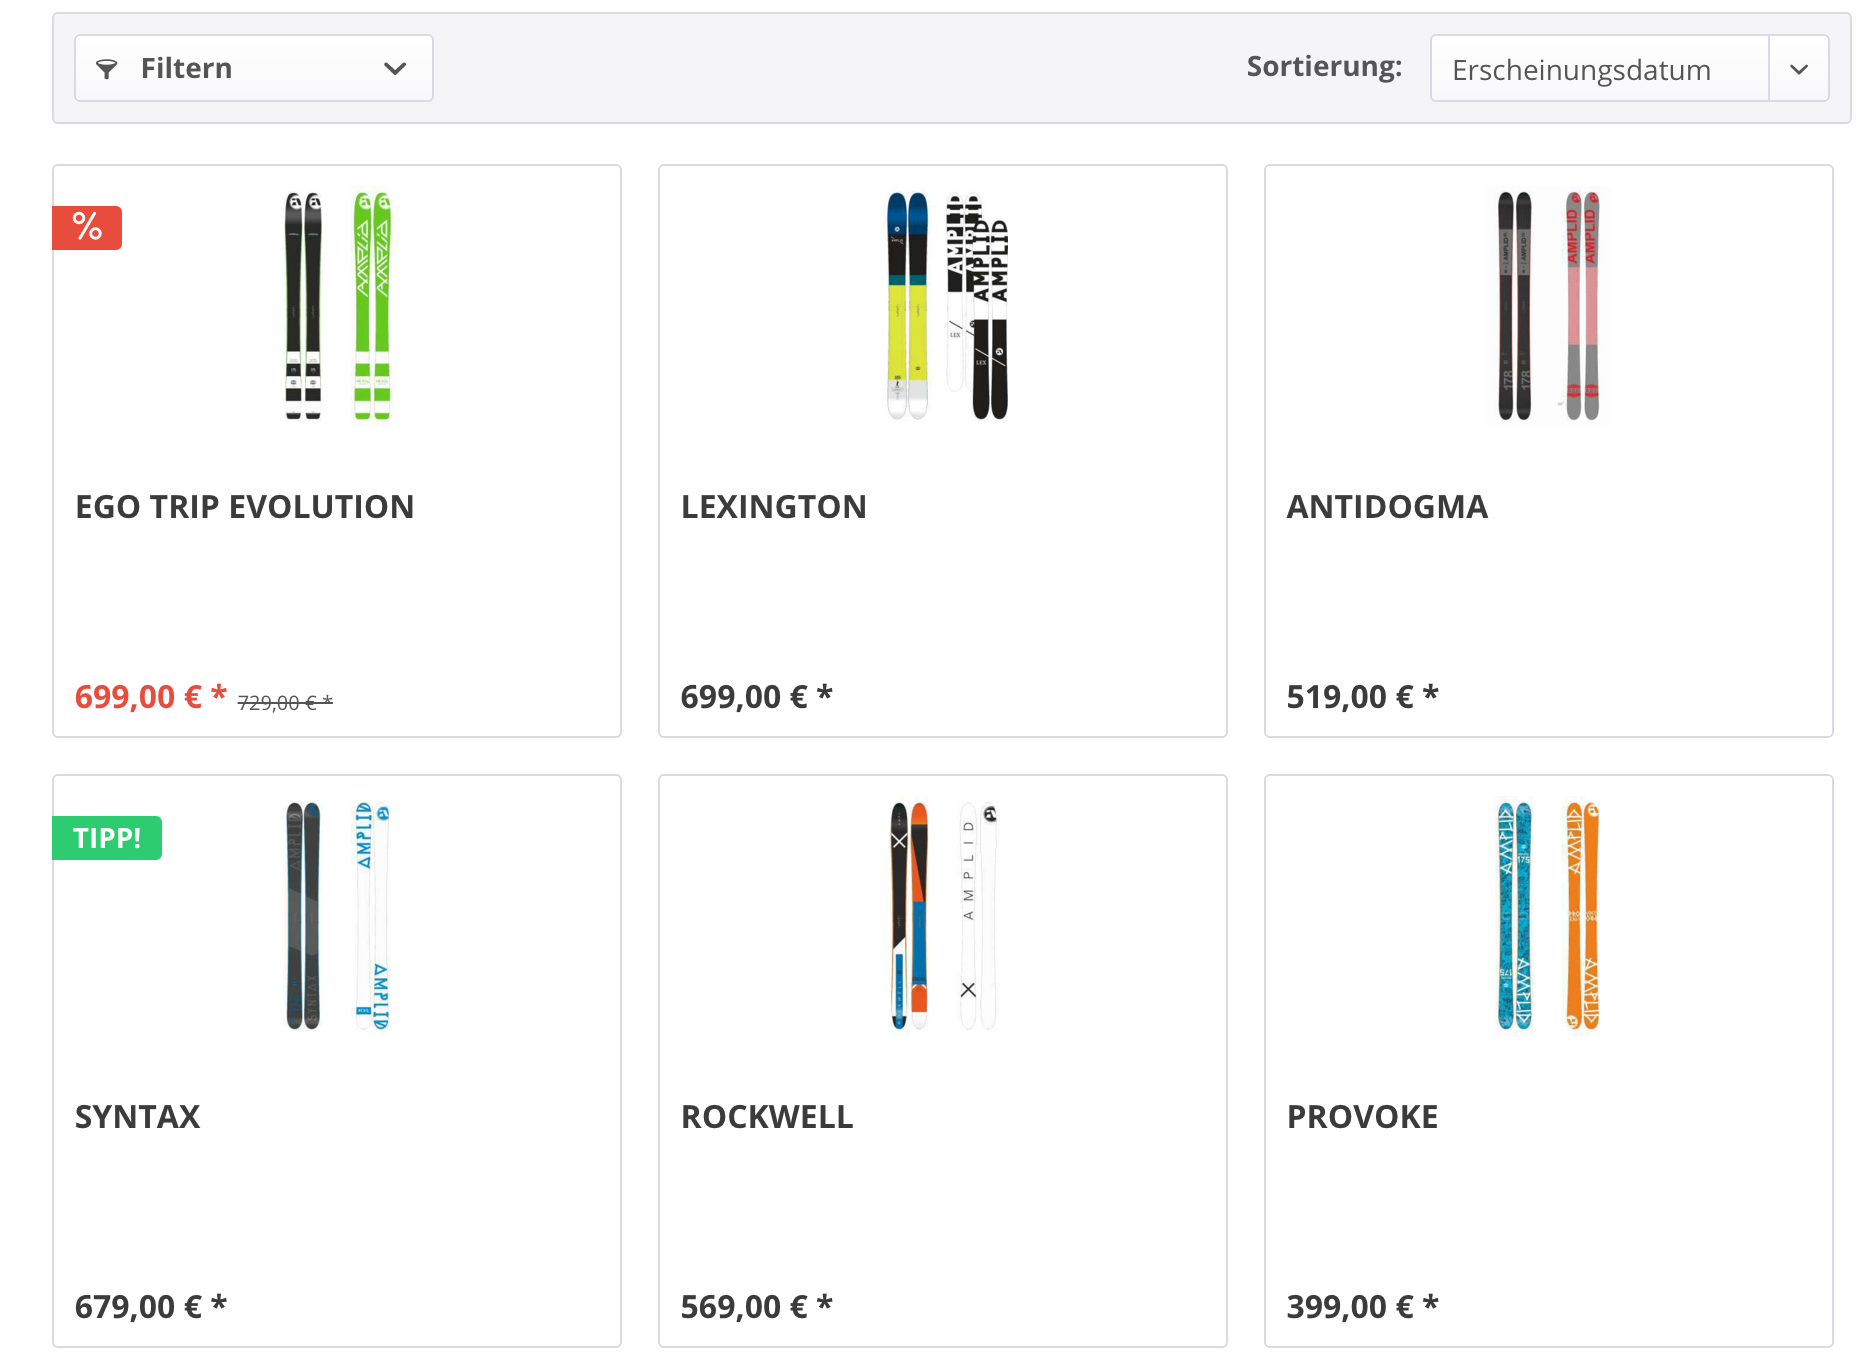
Task: Click the sort dropdown arrow button
Action: 1799,69
